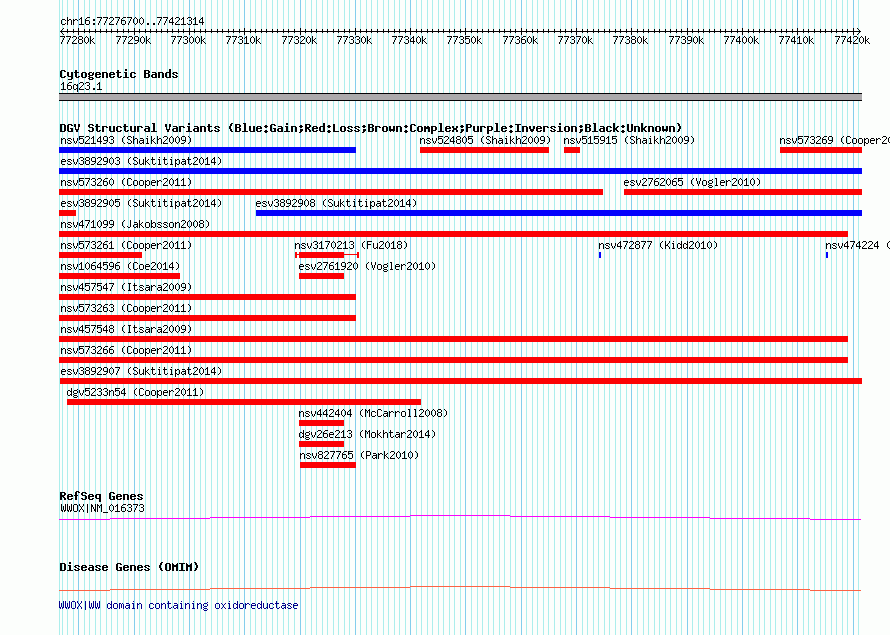Click the Disease Genes (OMIM) track title
890x635 pixels.
(129, 567)
